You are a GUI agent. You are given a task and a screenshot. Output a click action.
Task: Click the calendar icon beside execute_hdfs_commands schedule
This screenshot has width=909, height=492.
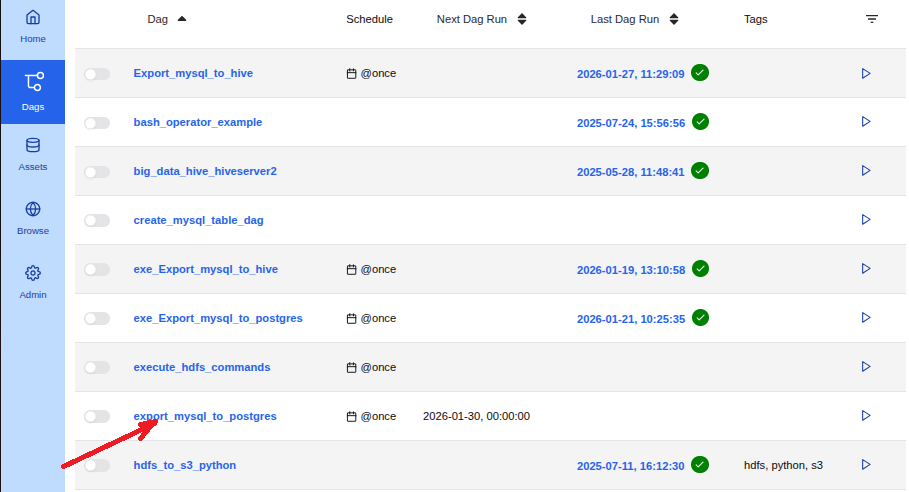(x=351, y=367)
